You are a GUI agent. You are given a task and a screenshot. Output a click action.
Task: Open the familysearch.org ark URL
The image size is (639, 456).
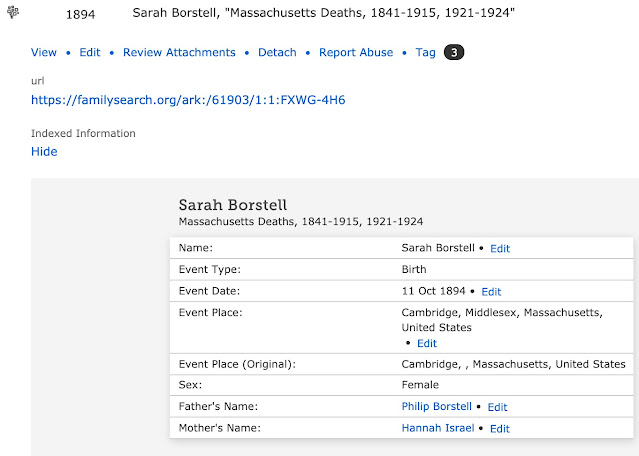pos(188,100)
